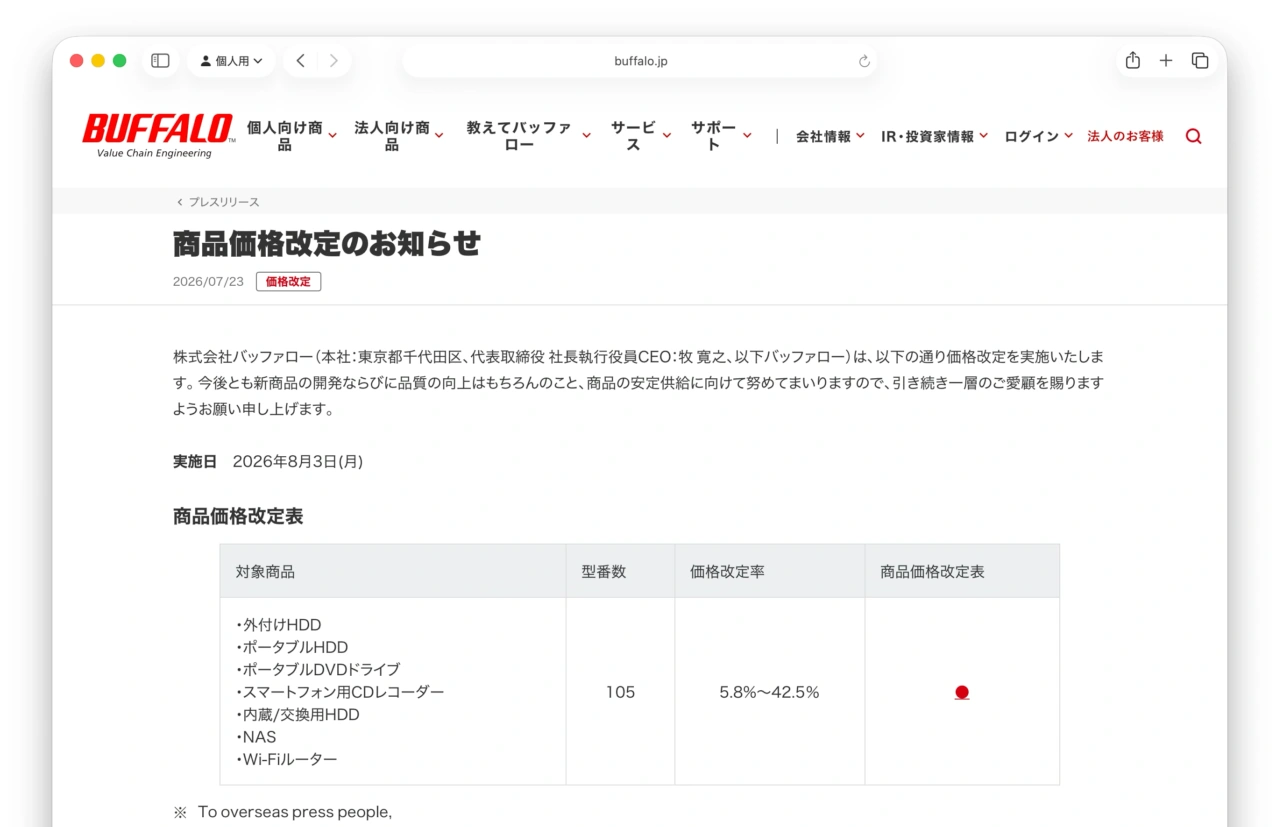Go forward with the forward arrow
The height and width of the screenshot is (827, 1280).
click(333, 61)
